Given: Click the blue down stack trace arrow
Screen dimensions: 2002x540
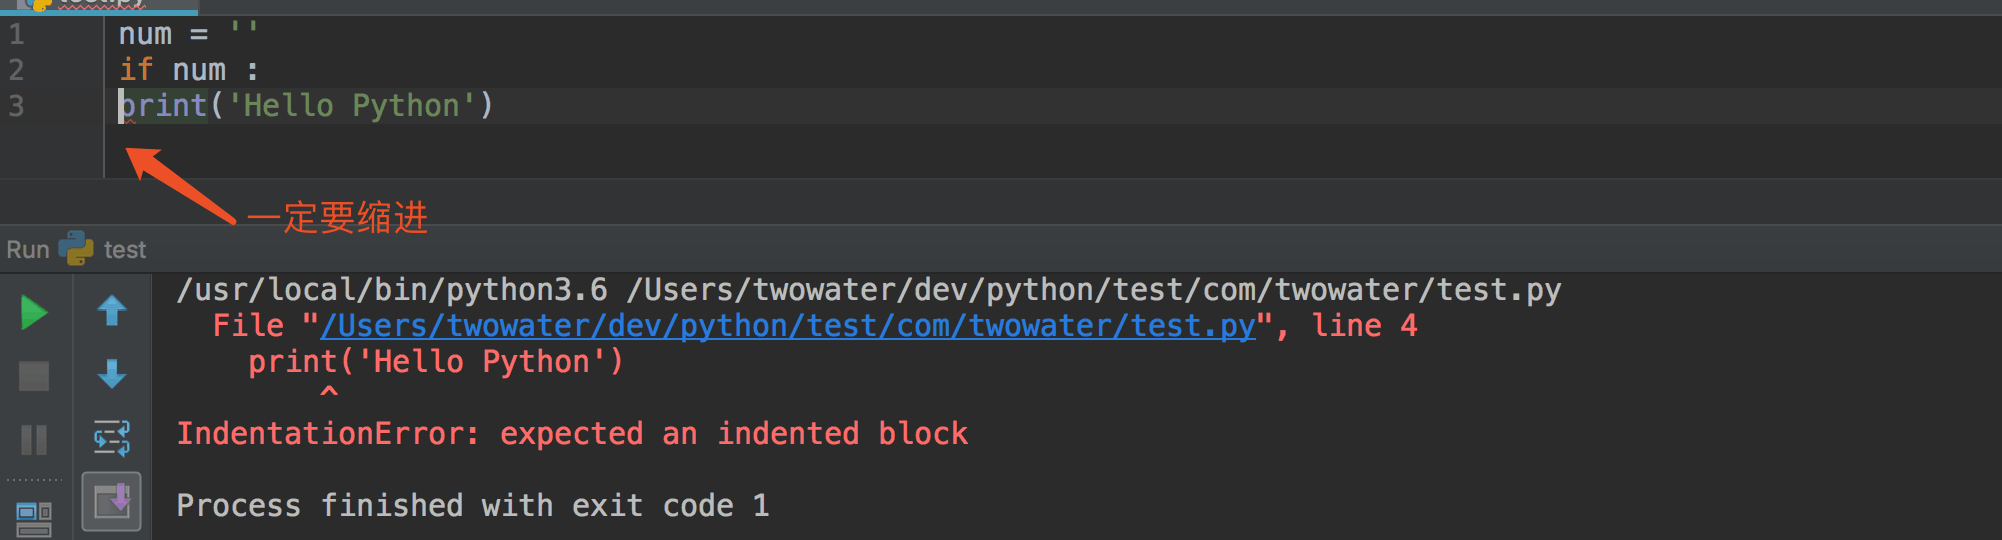Looking at the screenshot, I should [x=112, y=374].
